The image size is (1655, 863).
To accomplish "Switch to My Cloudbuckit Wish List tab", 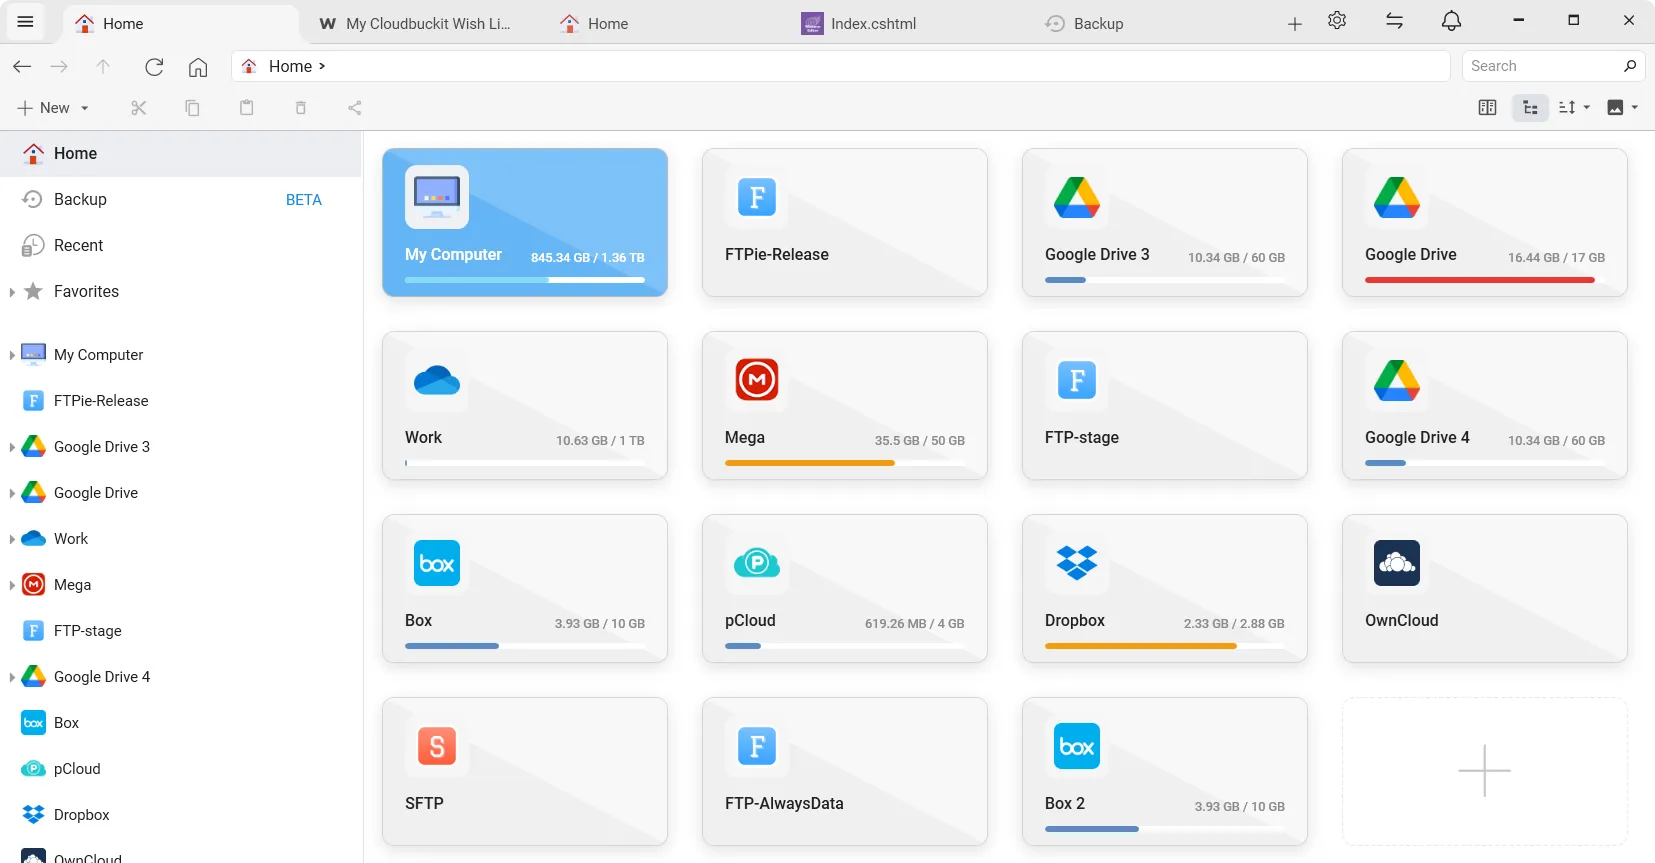I will point(415,23).
